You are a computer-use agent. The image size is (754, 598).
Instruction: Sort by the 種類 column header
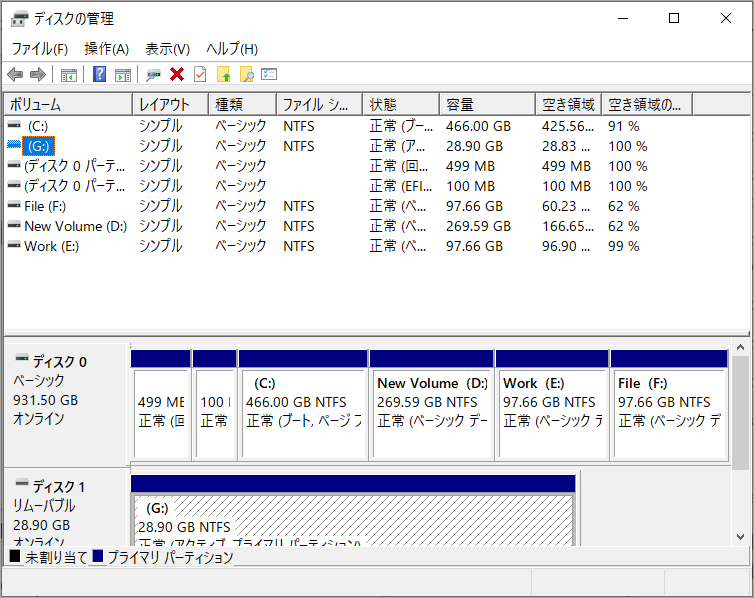point(242,104)
